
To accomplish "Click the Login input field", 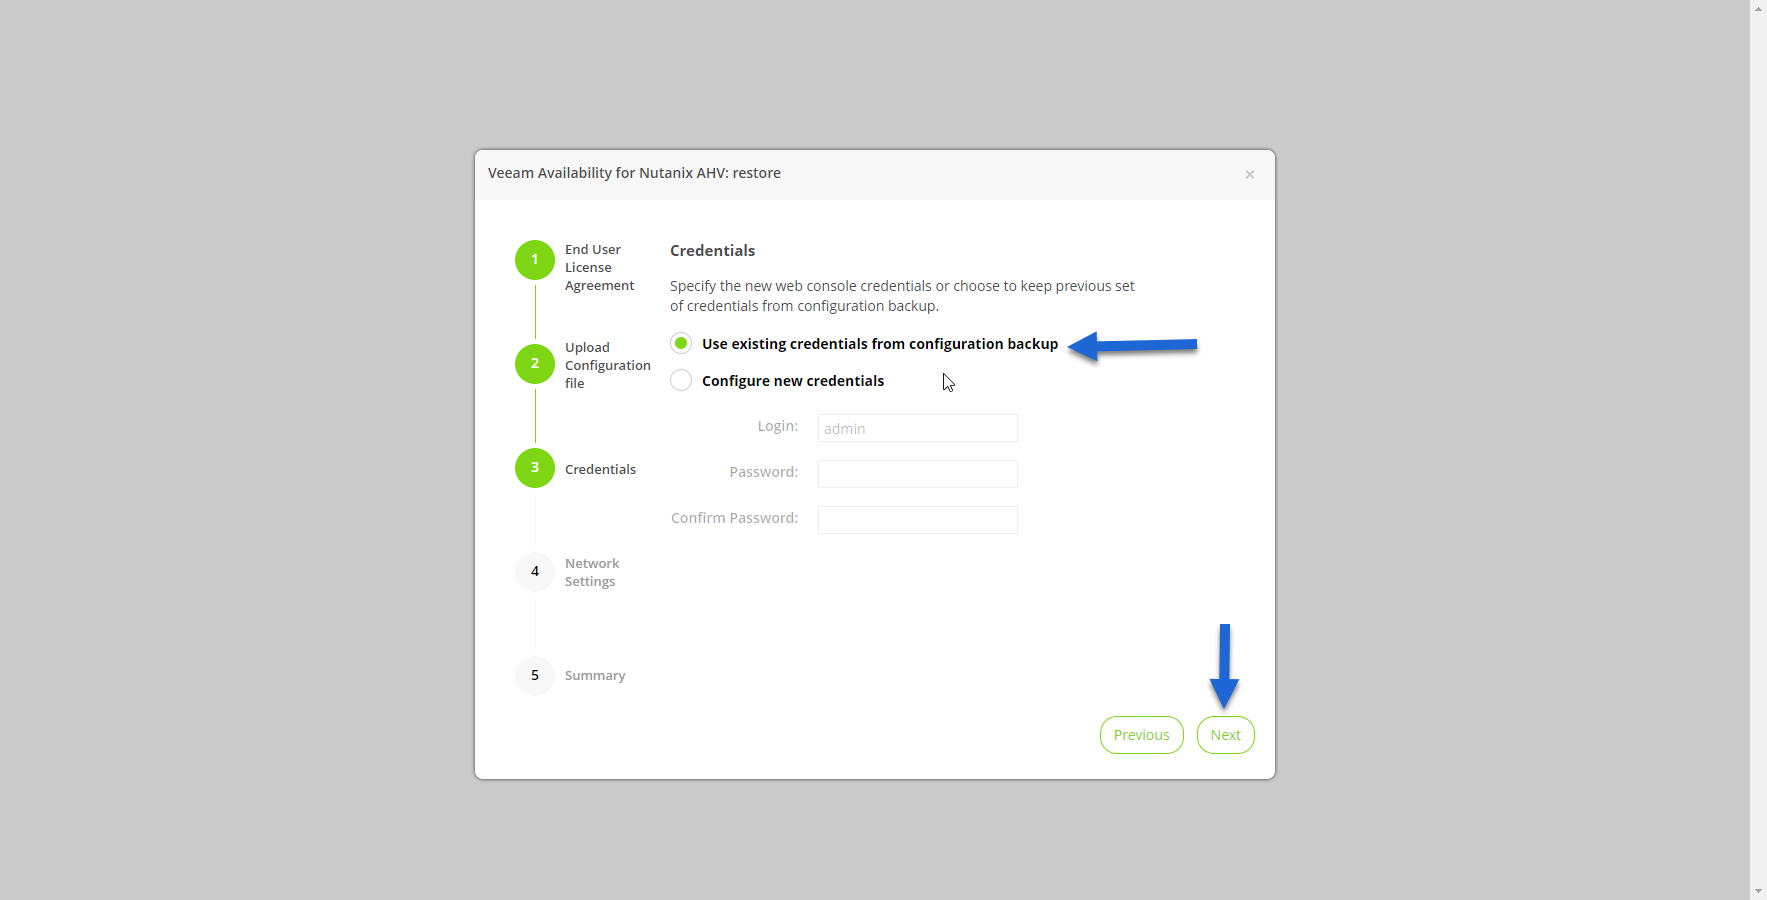I will pyautogui.click(x=917, y=428).
